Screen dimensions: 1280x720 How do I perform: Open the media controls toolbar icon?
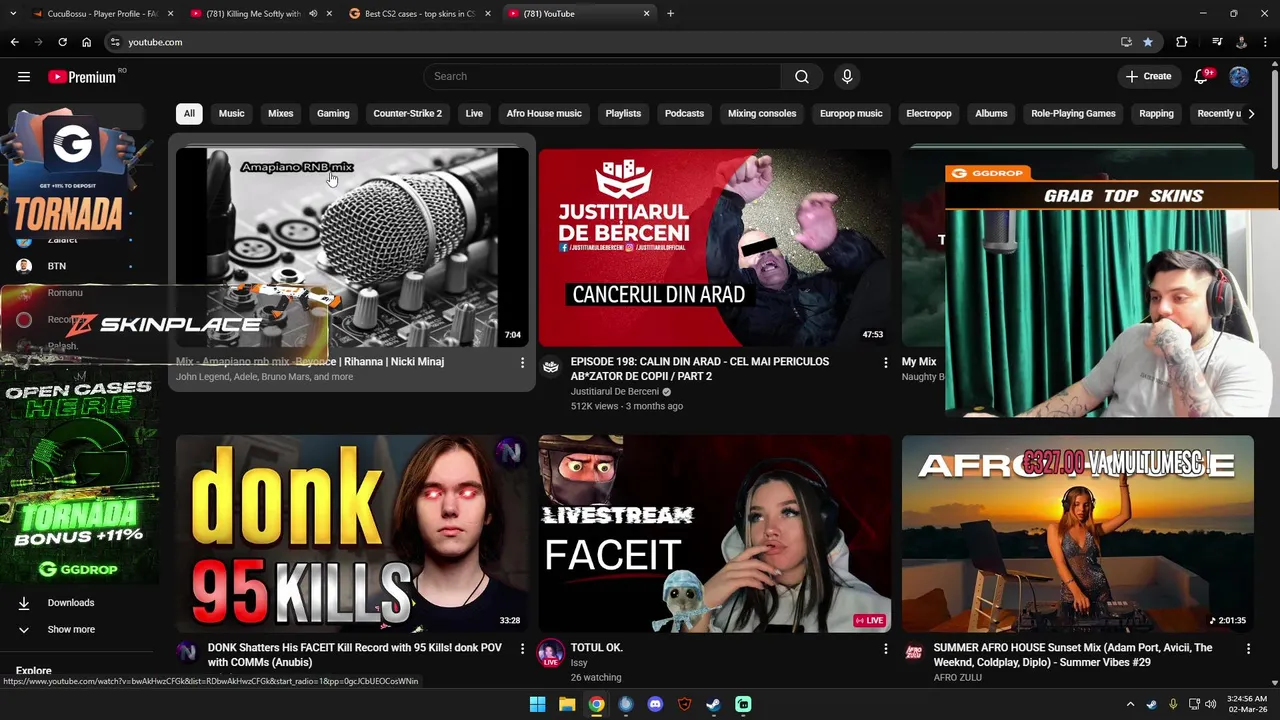tap(1217, 42)
